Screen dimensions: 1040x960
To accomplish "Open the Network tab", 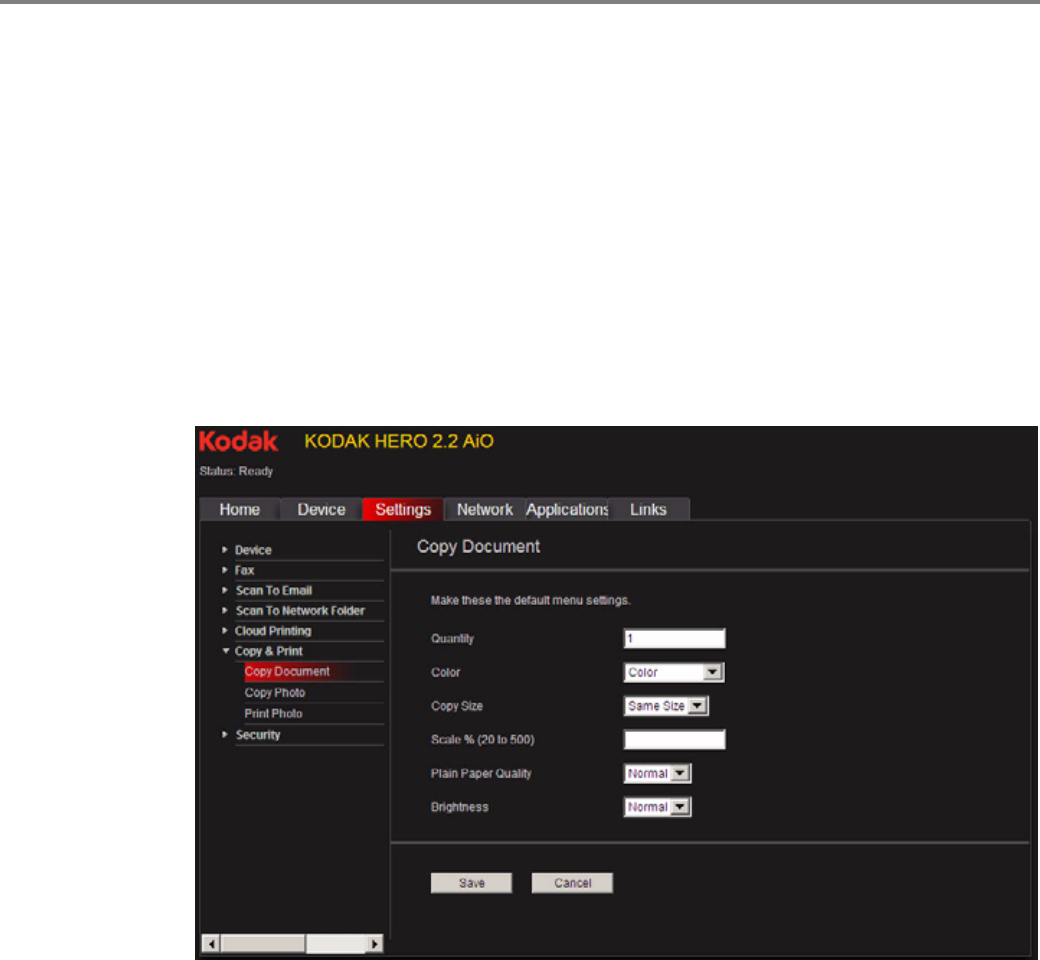I will 484,510.
